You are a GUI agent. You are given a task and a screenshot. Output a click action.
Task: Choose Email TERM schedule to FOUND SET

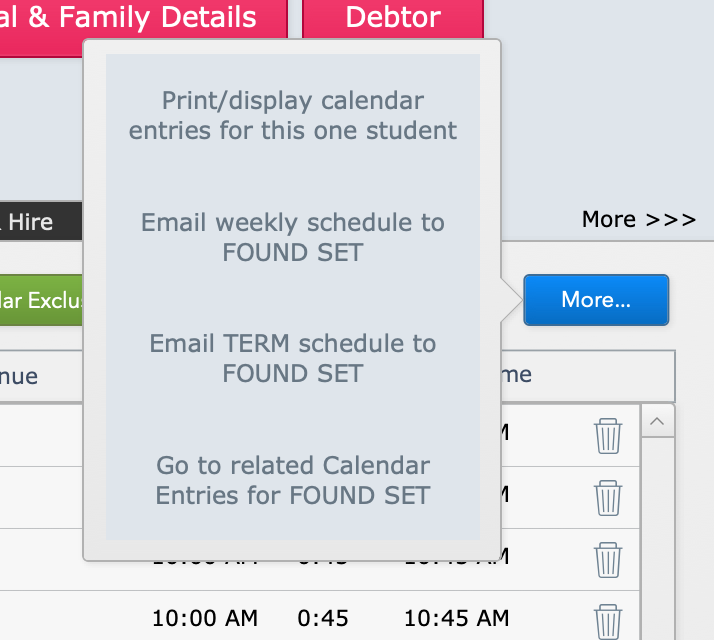tap(293, 358)
